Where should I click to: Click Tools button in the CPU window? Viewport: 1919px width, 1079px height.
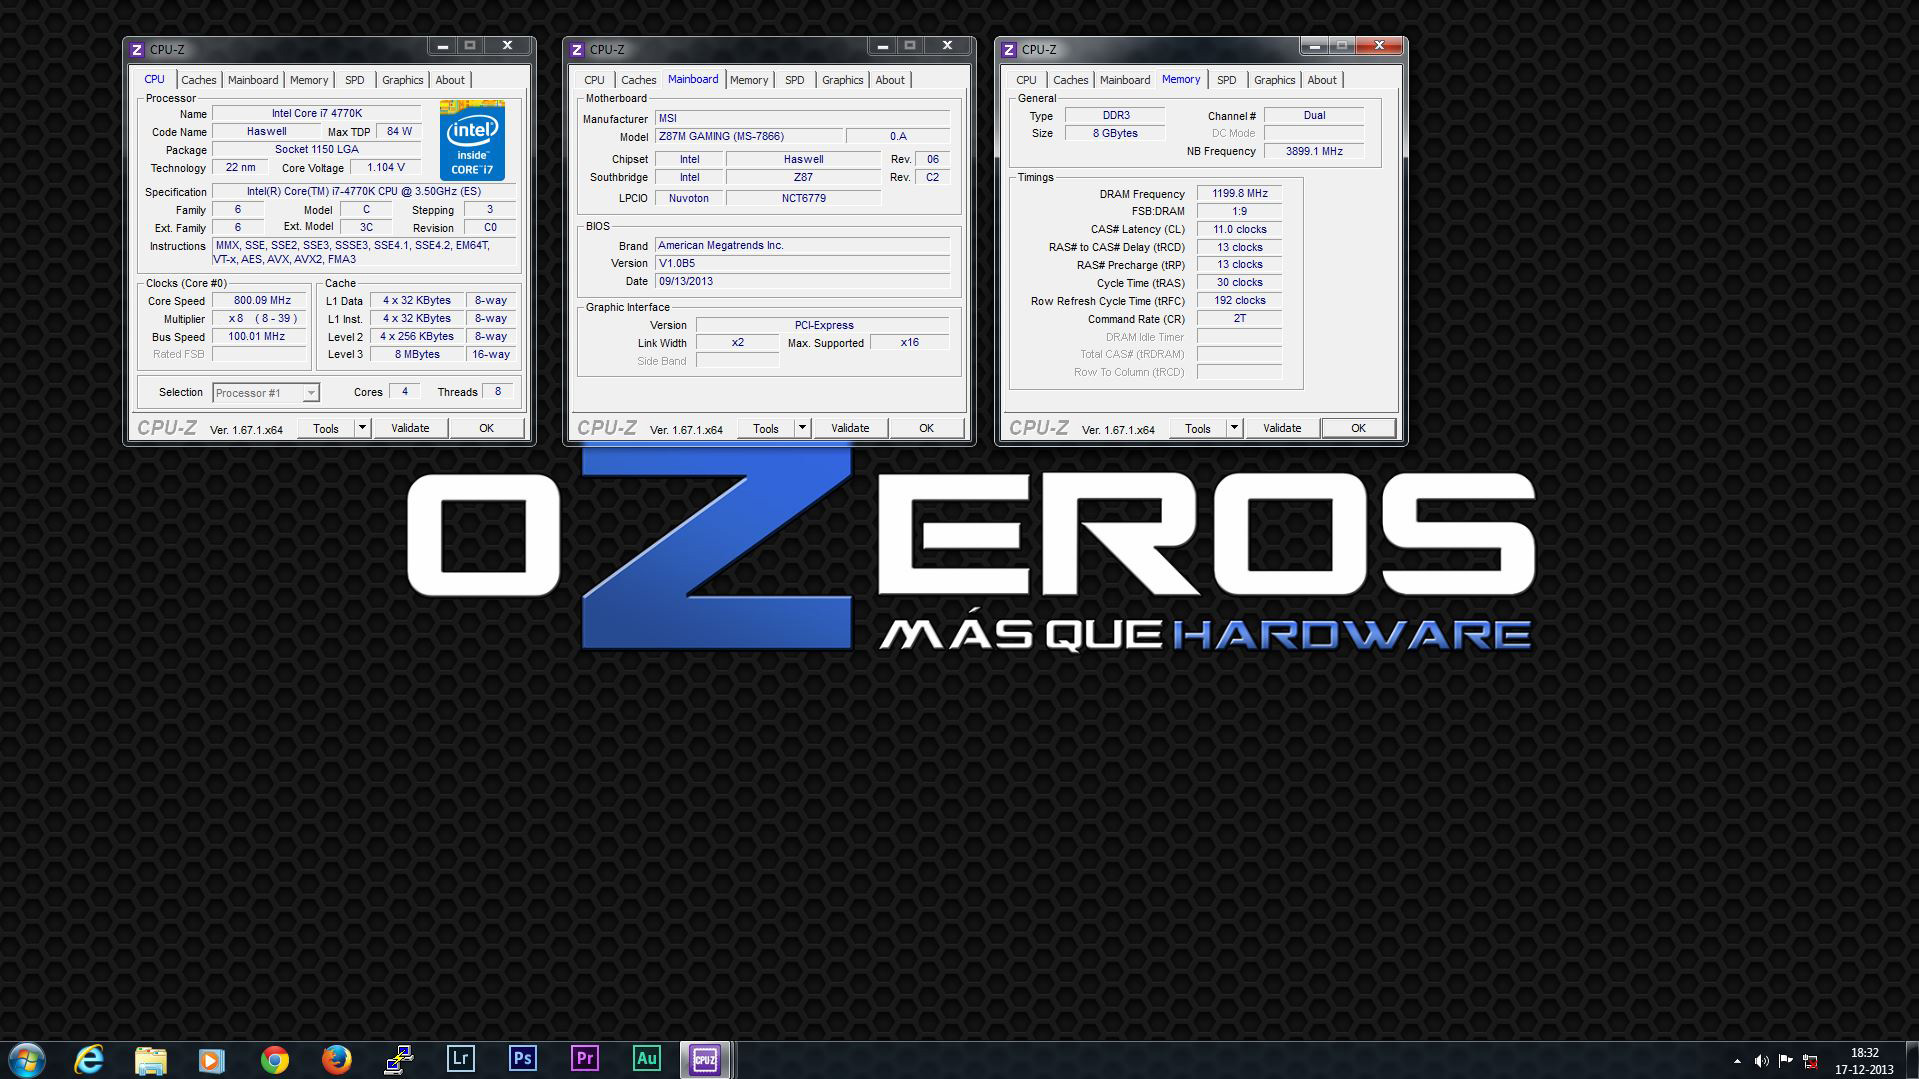(x=326, y=428)
